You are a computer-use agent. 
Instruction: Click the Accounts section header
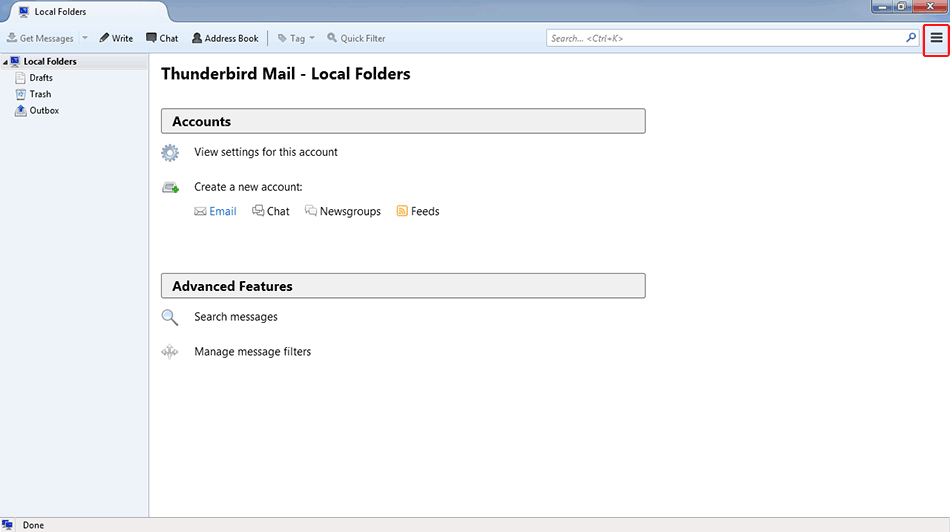(403, 121)
